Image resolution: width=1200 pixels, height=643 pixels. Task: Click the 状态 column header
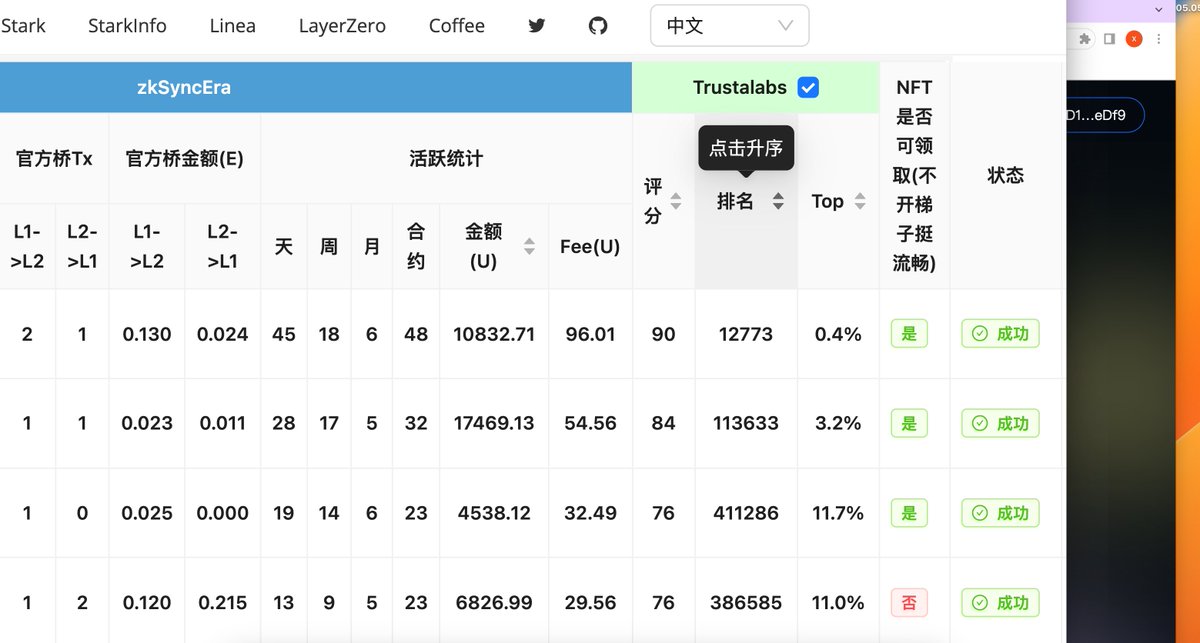tap(1005, 175)
